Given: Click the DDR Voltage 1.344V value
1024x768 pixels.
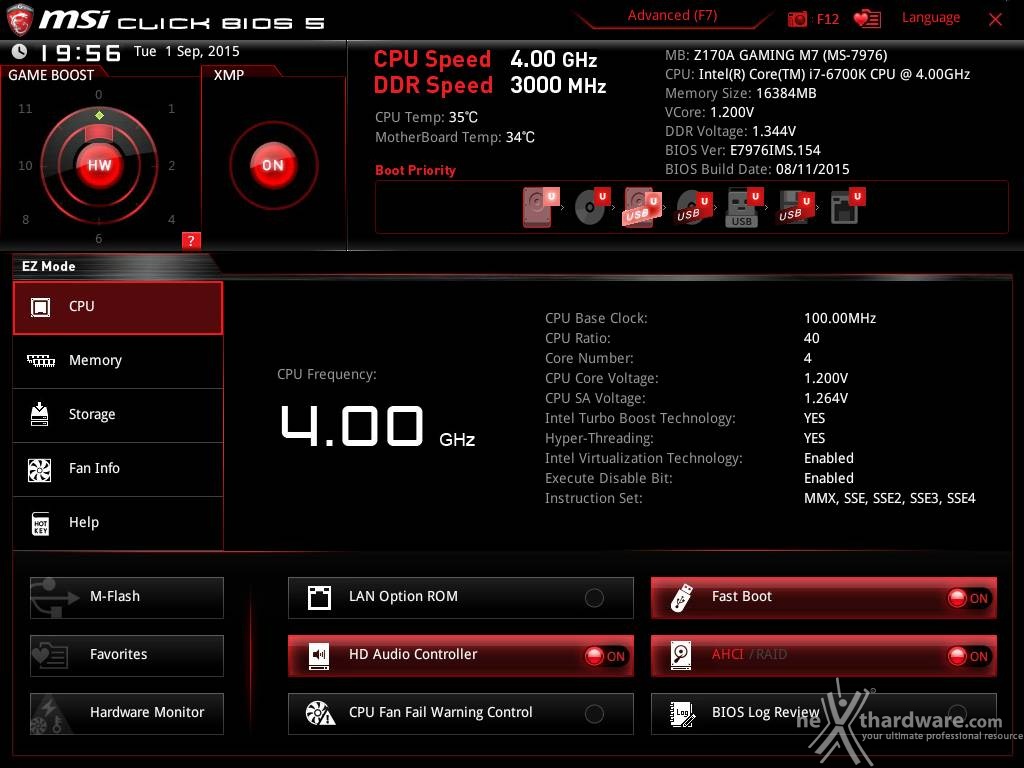Looking at the screenshot, I should tap(773, 131).
